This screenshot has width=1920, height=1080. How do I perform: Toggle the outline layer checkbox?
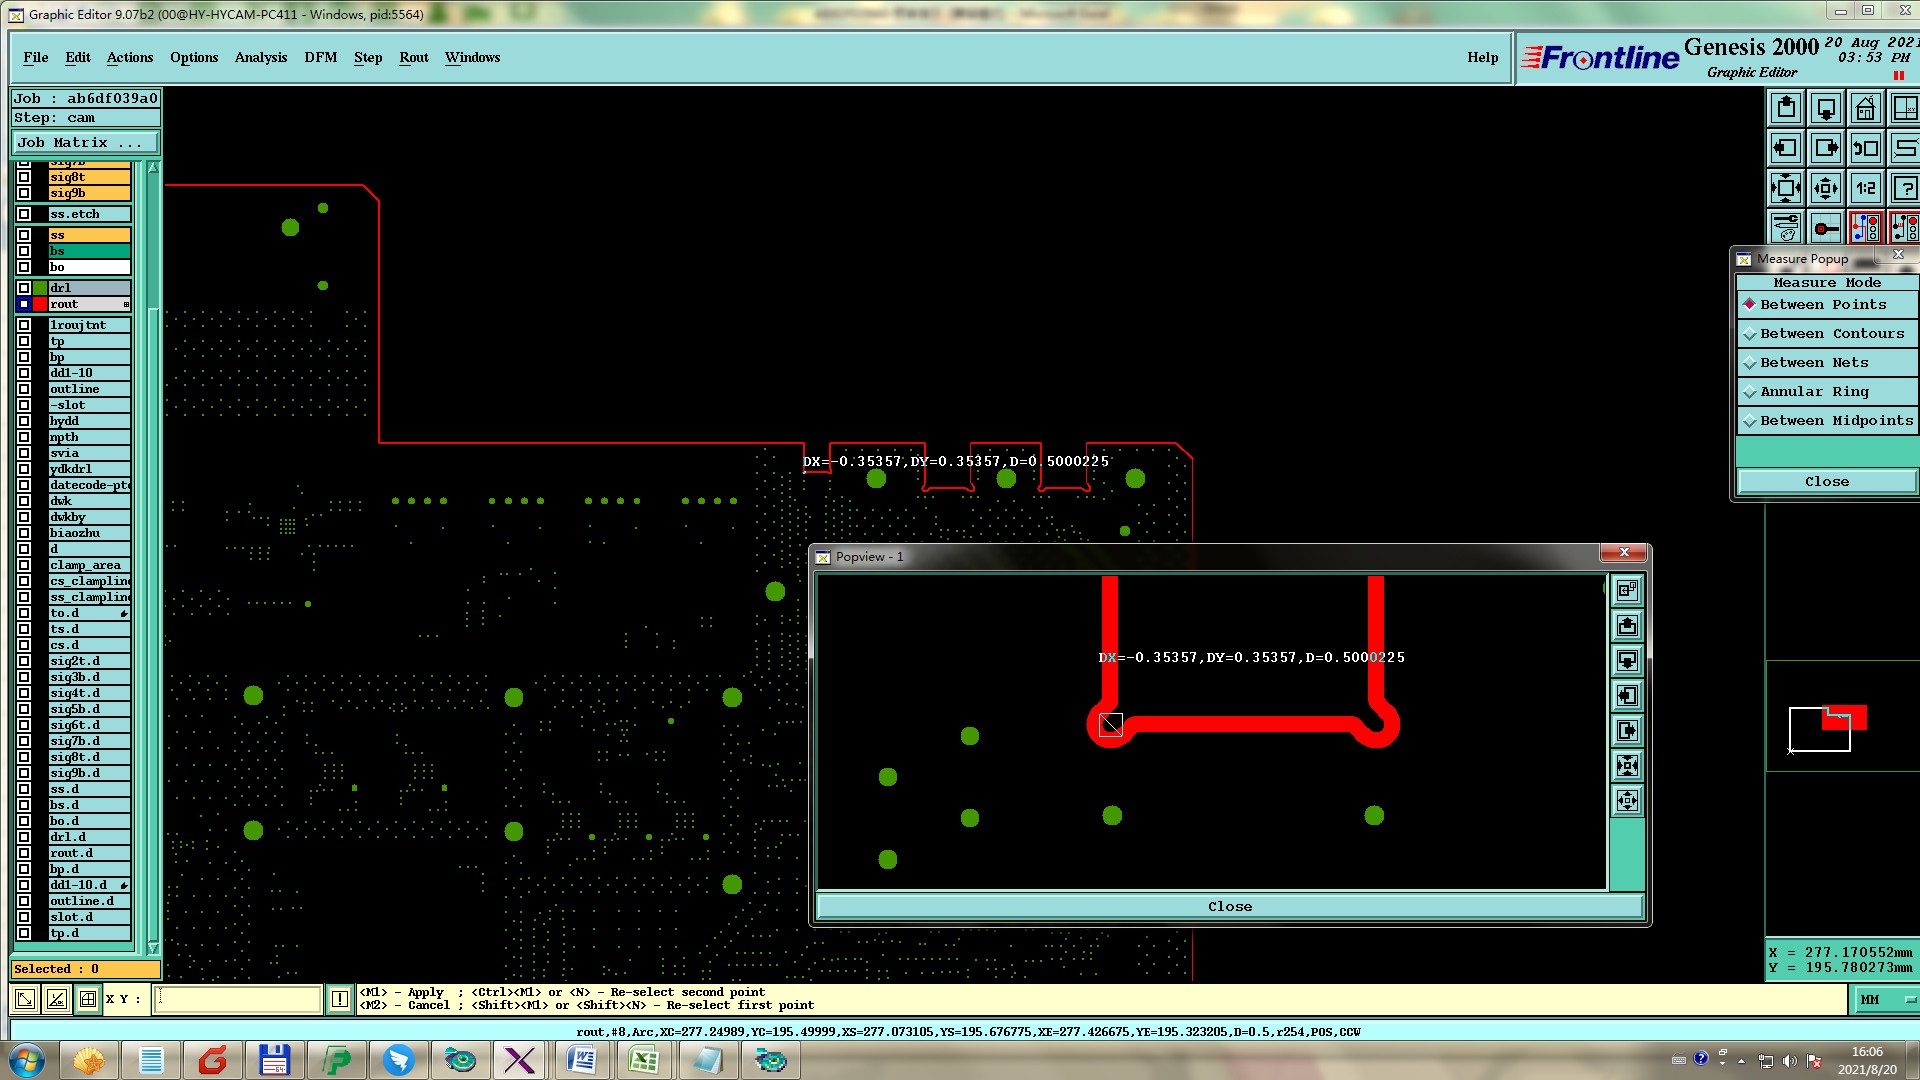coord(24,389)
